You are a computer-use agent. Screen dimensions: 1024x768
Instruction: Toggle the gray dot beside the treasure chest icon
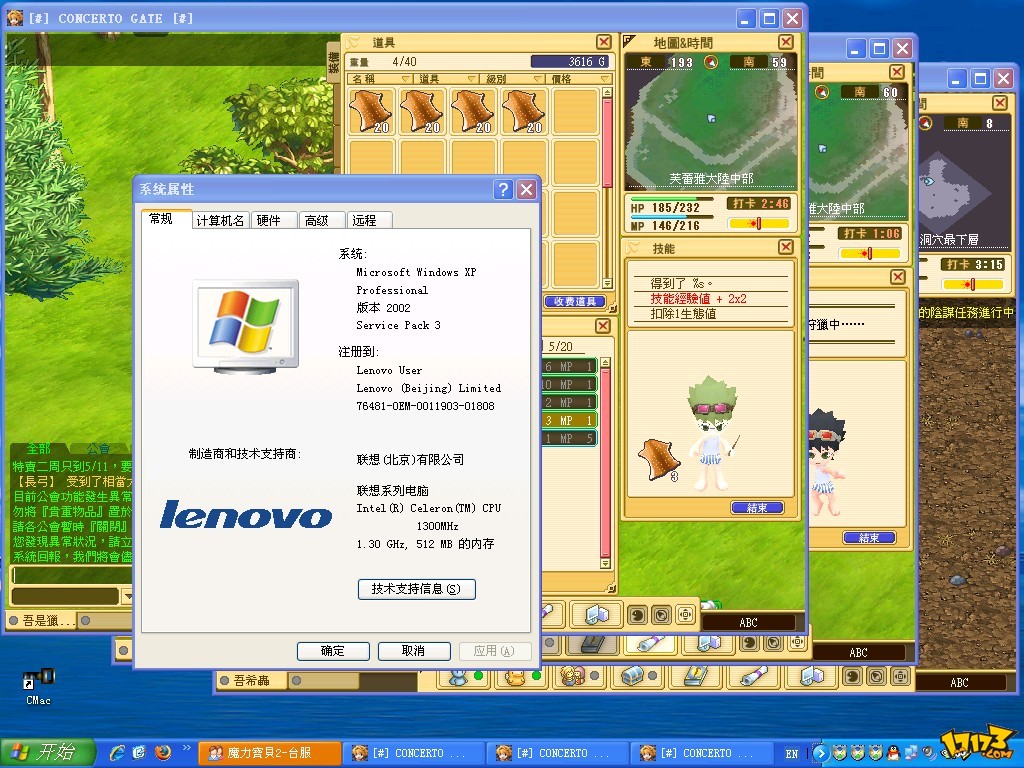coord(652,676)
